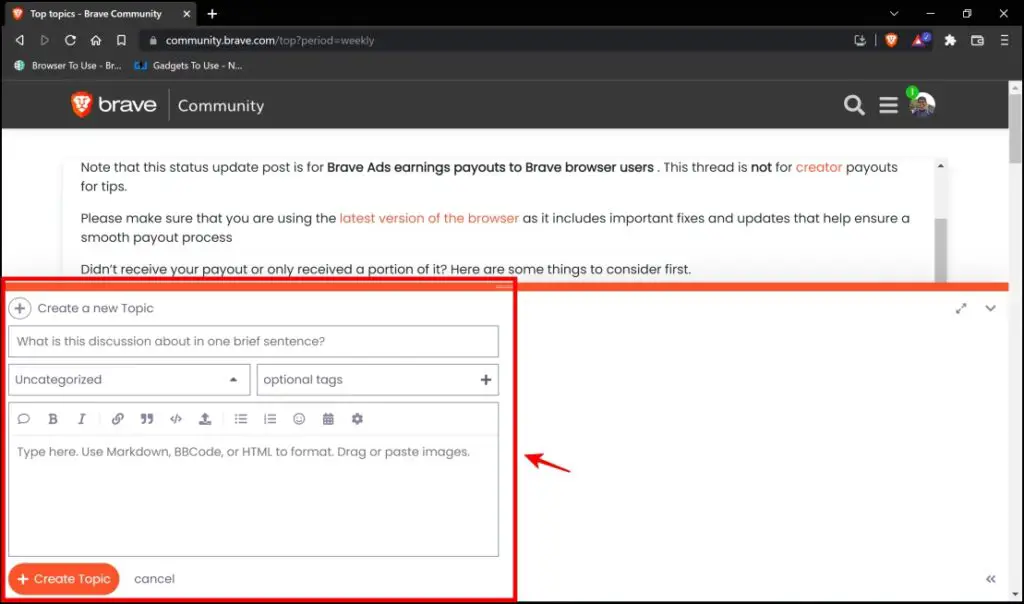Insert a numbered list
This screenshot has height=604, width=1024.
click(x=270, y=419)
